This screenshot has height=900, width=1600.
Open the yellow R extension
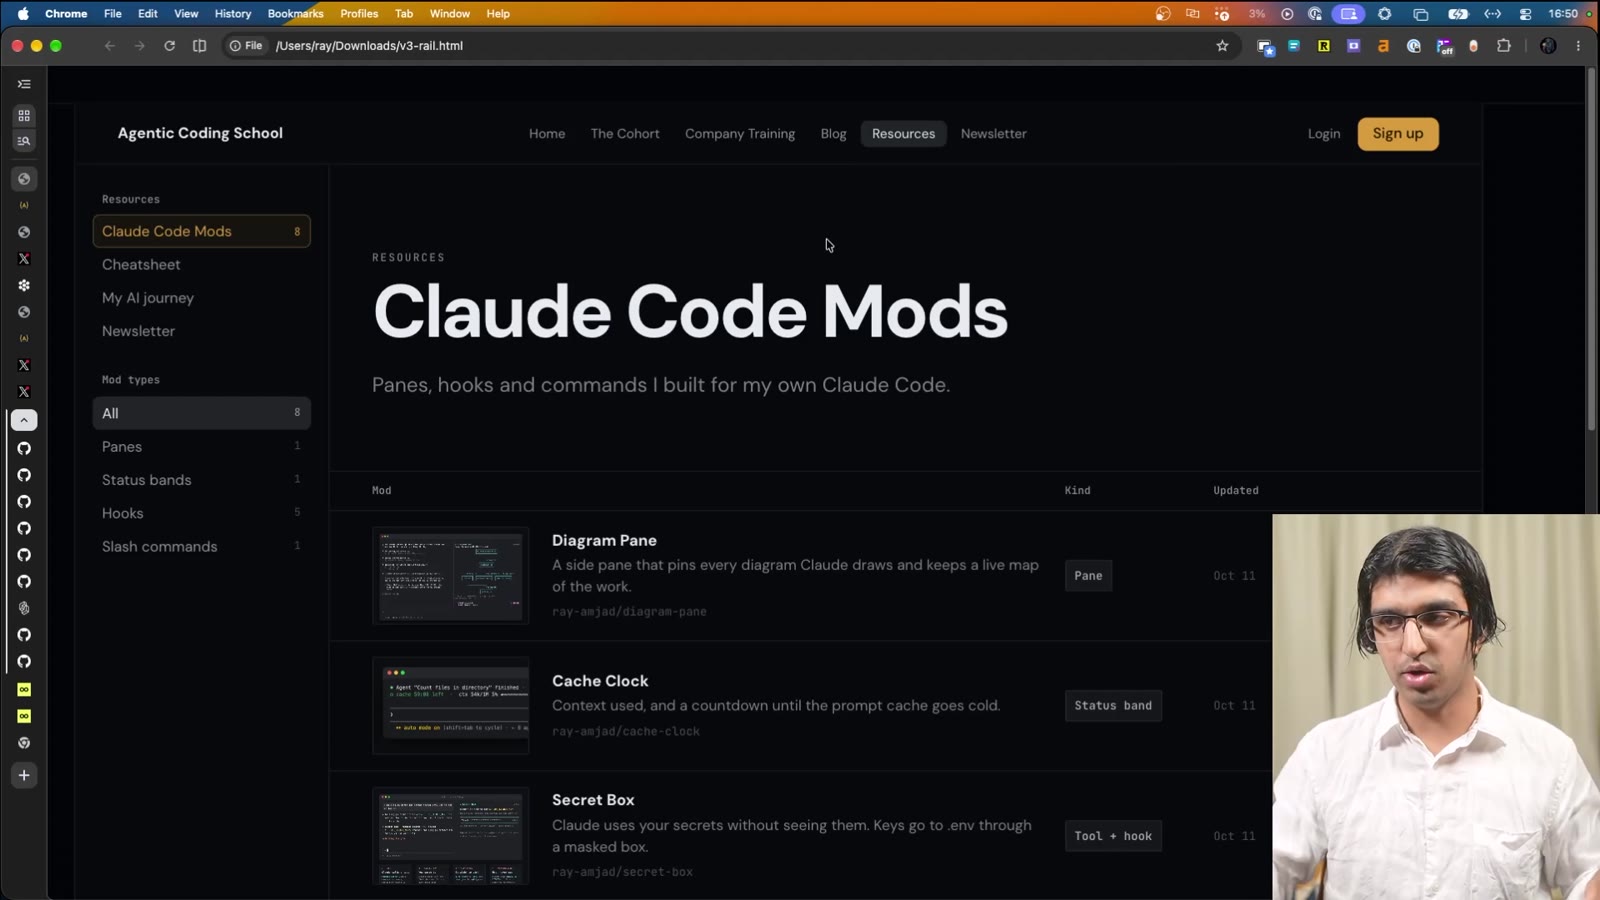(1324, 46)
